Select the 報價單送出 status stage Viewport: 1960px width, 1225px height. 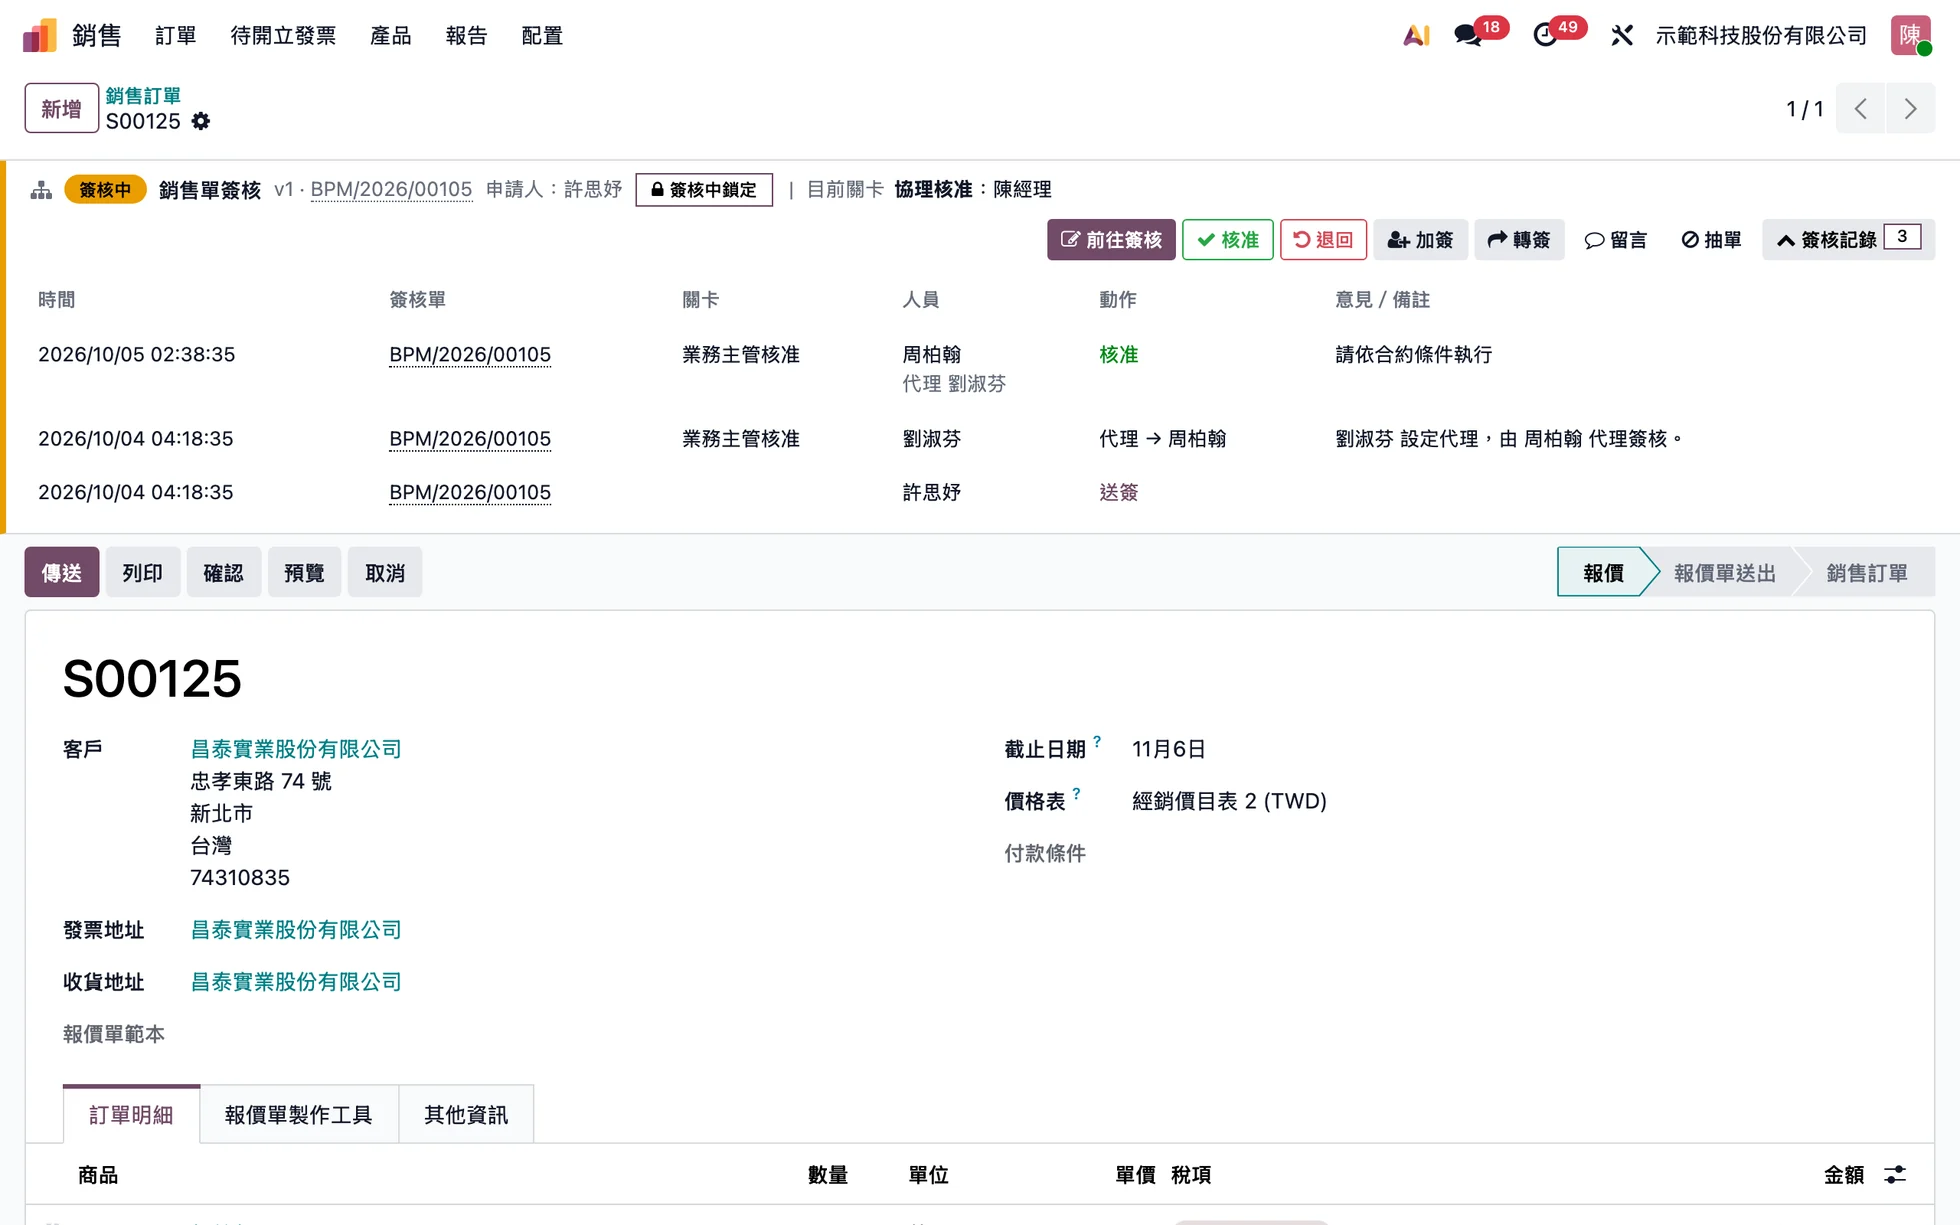click(1725, 572)
